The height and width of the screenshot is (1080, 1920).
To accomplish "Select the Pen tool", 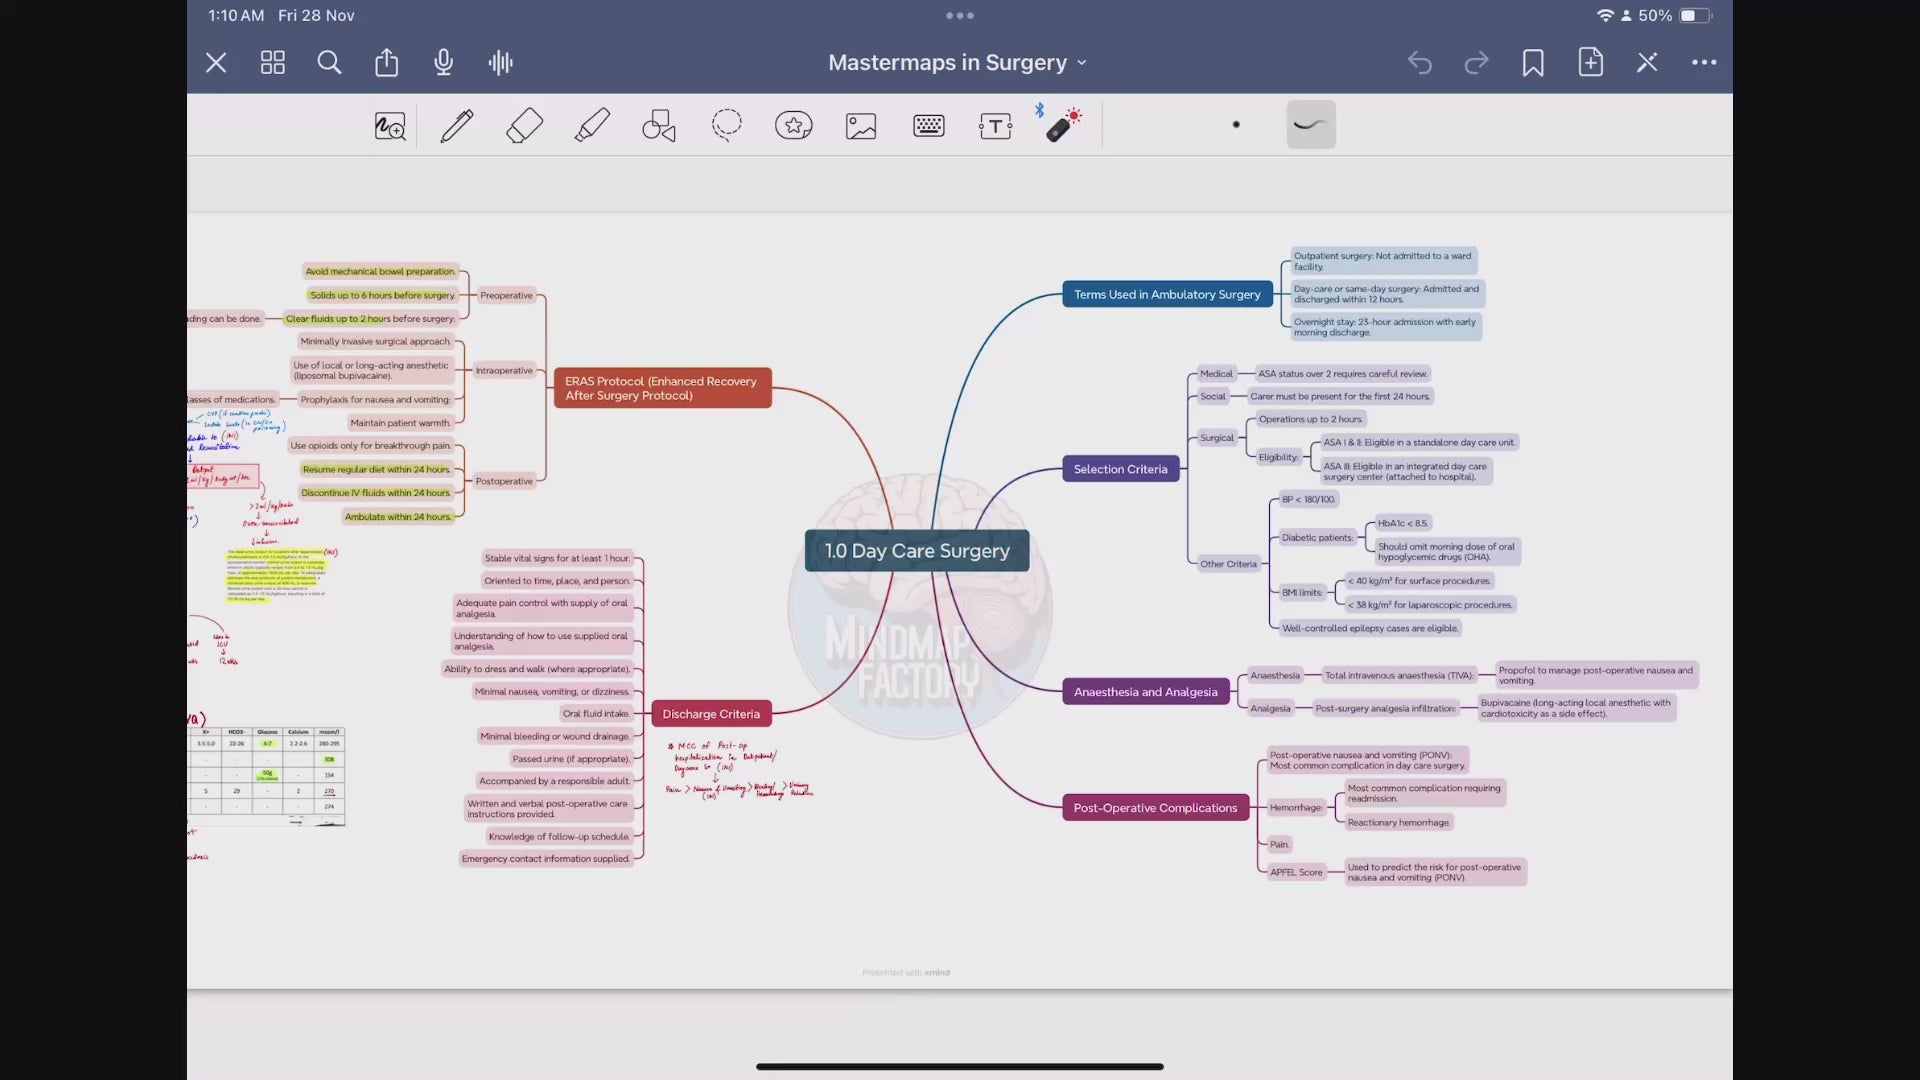I will [457, 126].
